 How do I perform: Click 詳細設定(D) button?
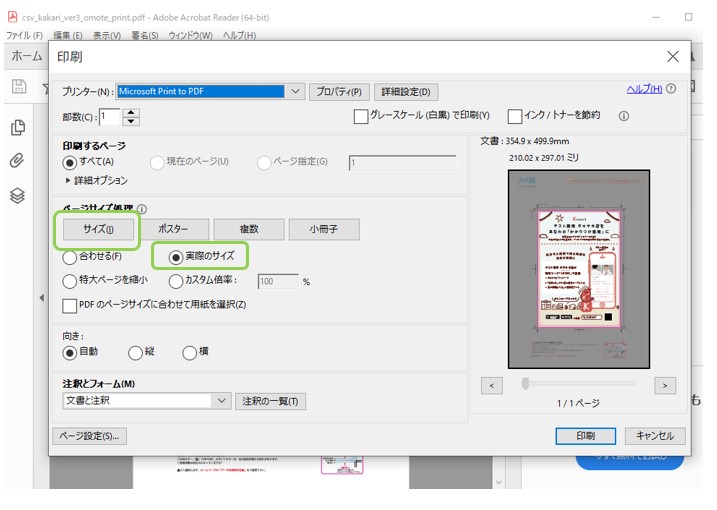point(406,92)
